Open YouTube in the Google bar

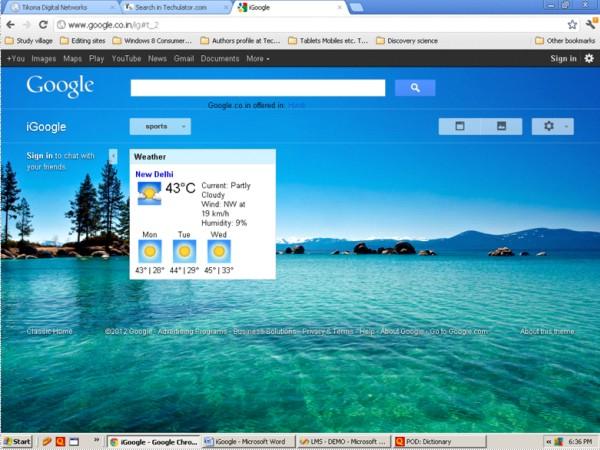126,59
